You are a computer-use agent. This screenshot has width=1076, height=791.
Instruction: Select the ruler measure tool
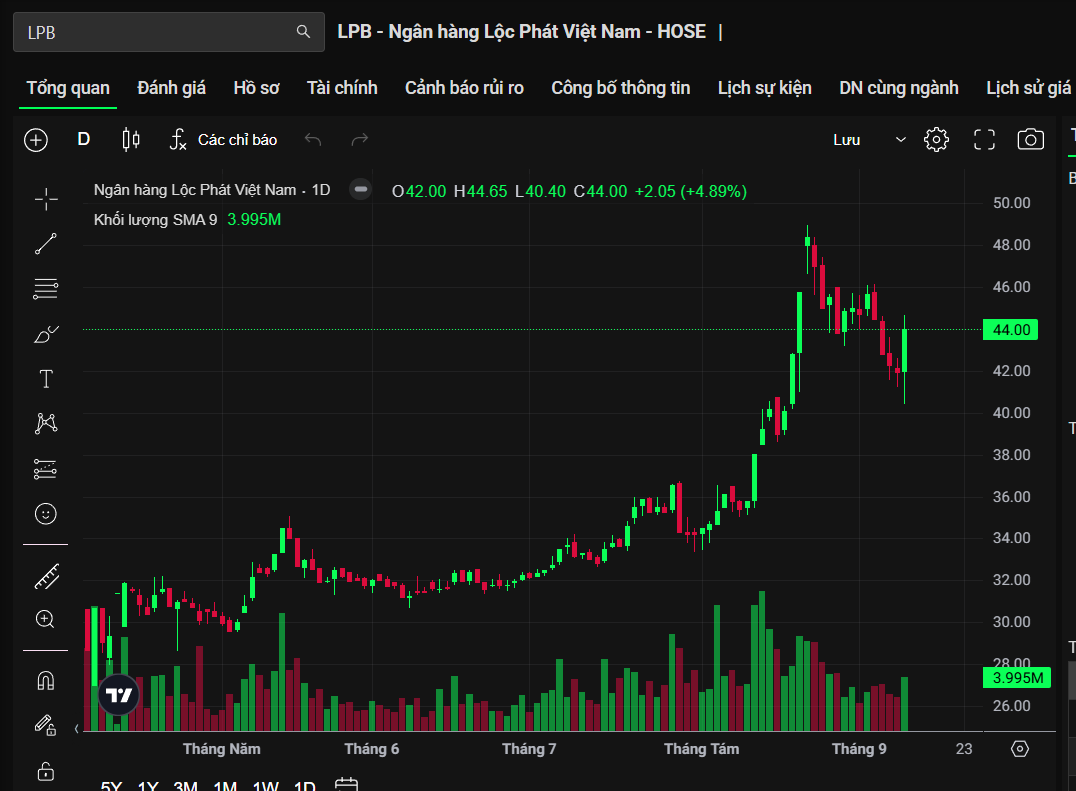pyautogui.click(x=47, y=577)
